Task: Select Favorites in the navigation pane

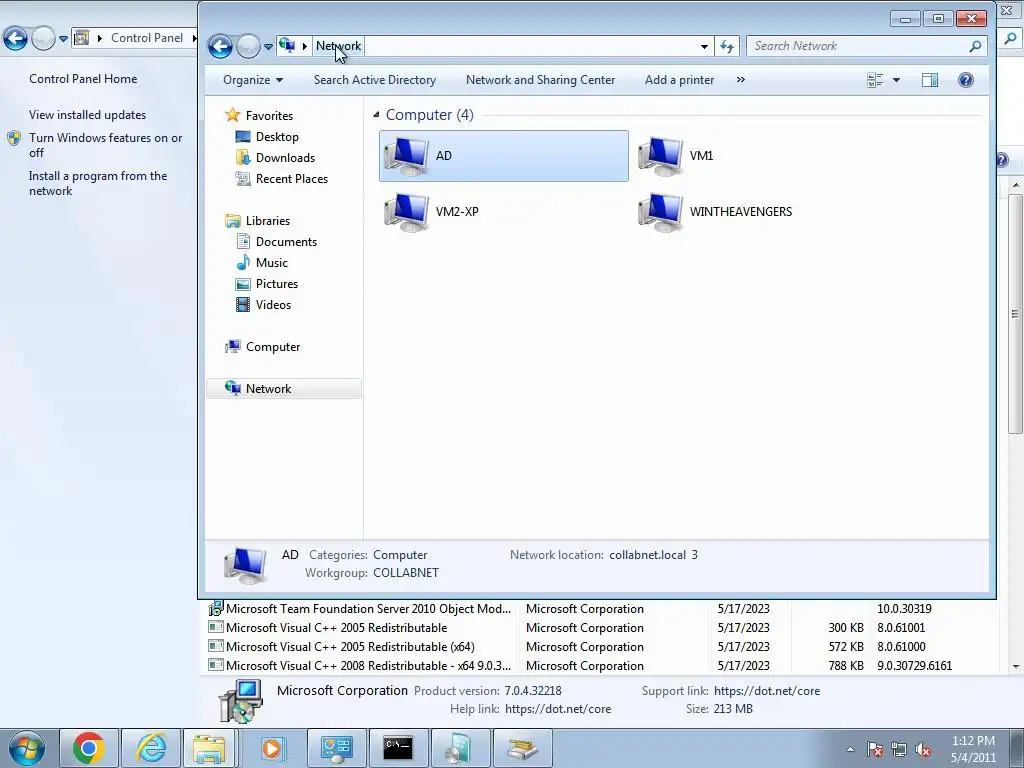Action: (269, 116)
